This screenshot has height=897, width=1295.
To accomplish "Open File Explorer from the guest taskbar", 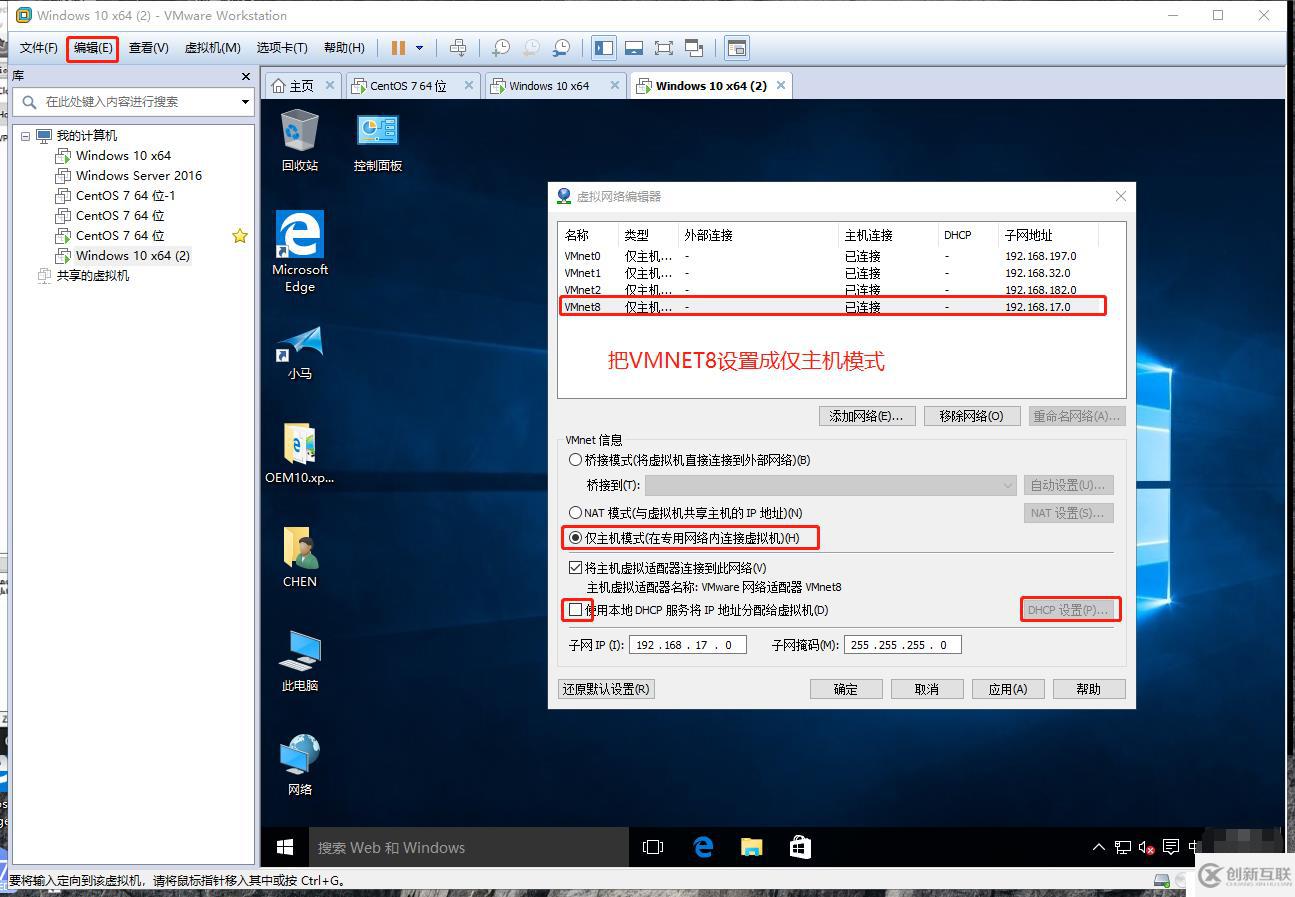I will click(x=752, y=847).
